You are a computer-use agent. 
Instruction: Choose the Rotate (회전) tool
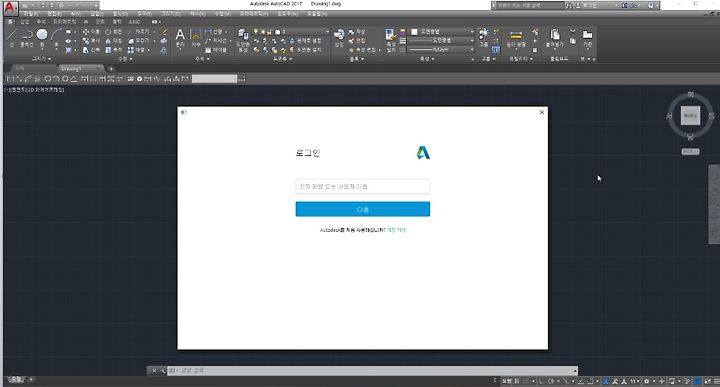tap(113, 32)
